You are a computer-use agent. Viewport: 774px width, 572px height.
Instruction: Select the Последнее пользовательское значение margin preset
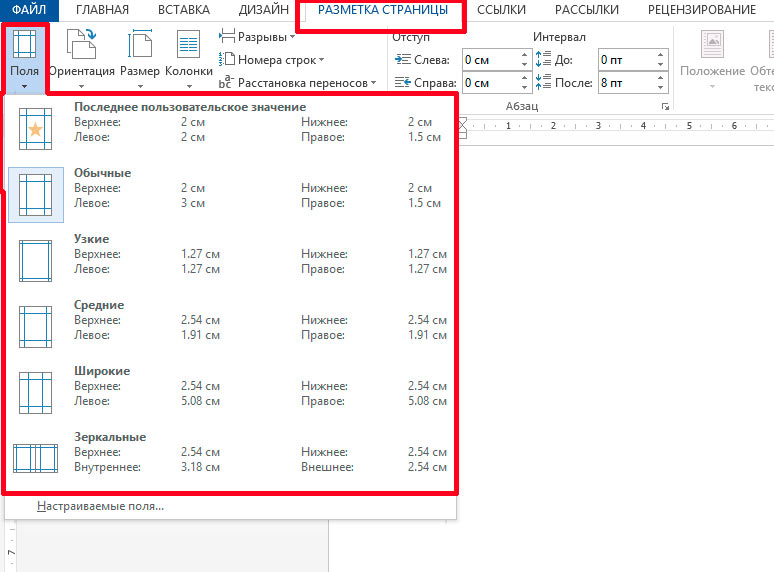click(x=232, y=127)
